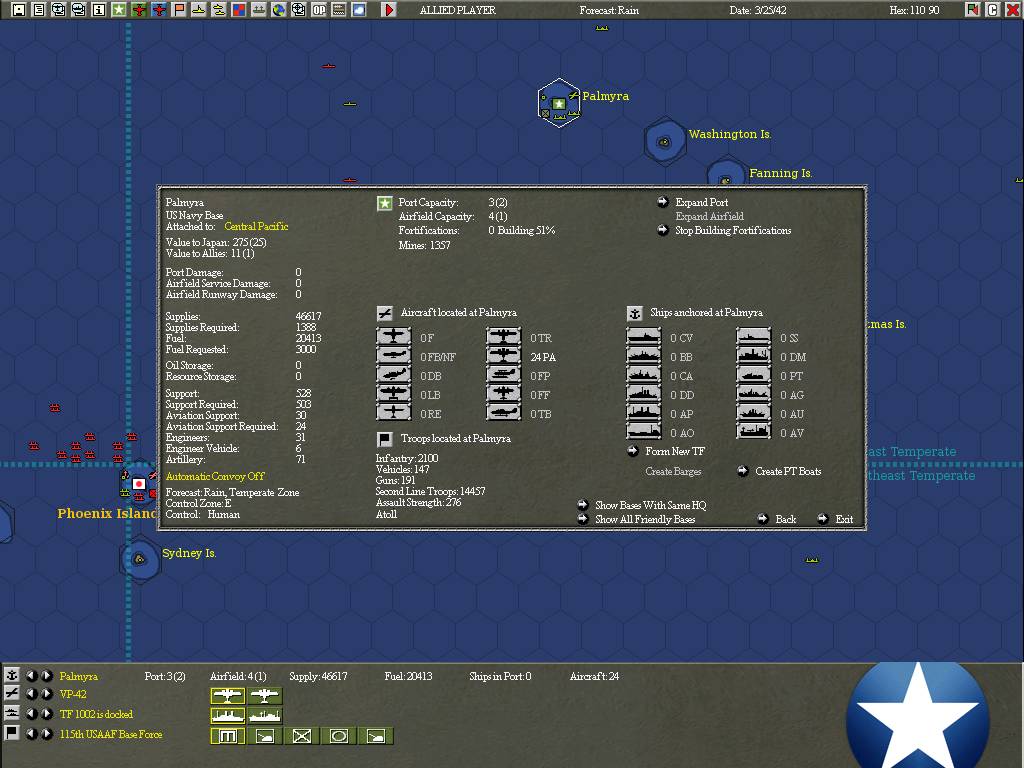Click the first TF 1002 ship icon

pos(227,716)
